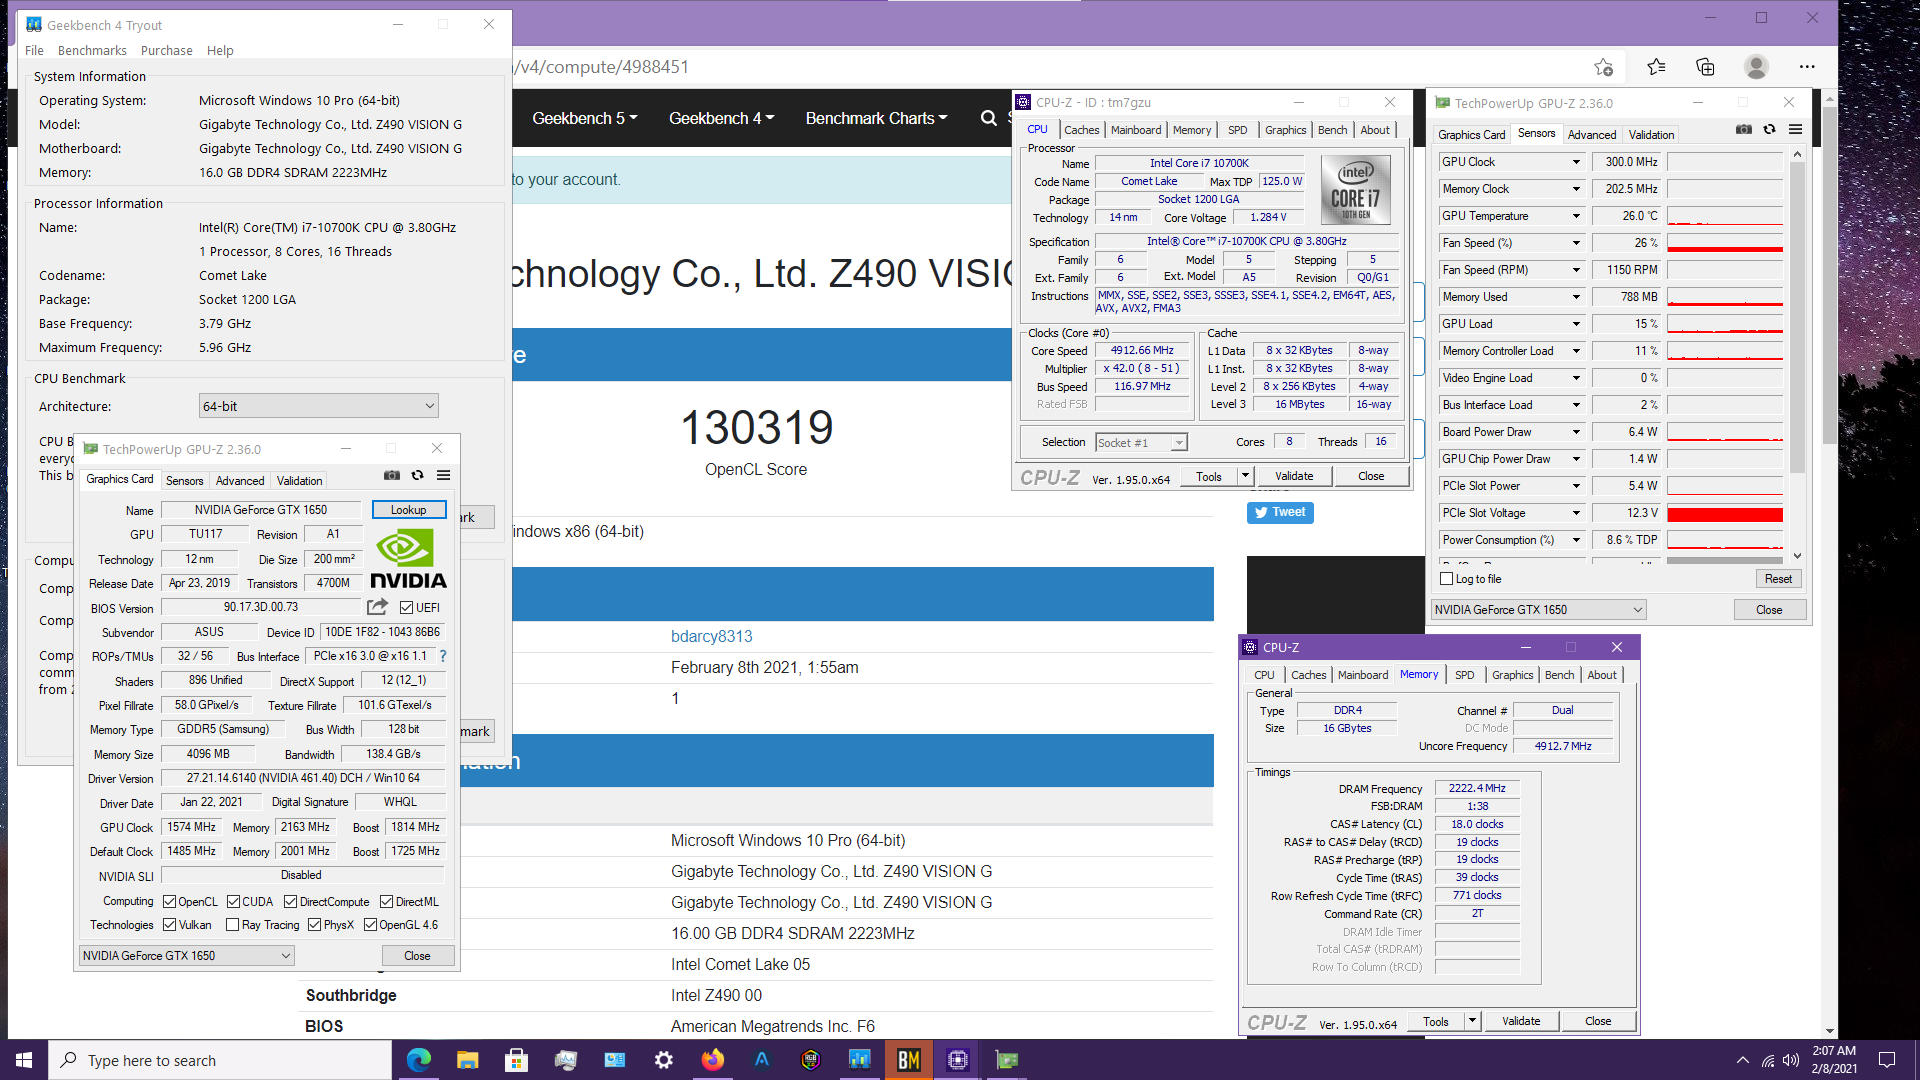This screenshot has width=1920, height=1080.
Task: Take screenshot in GPU-Z Graphics Card window
Action: [x=392, y=476]
